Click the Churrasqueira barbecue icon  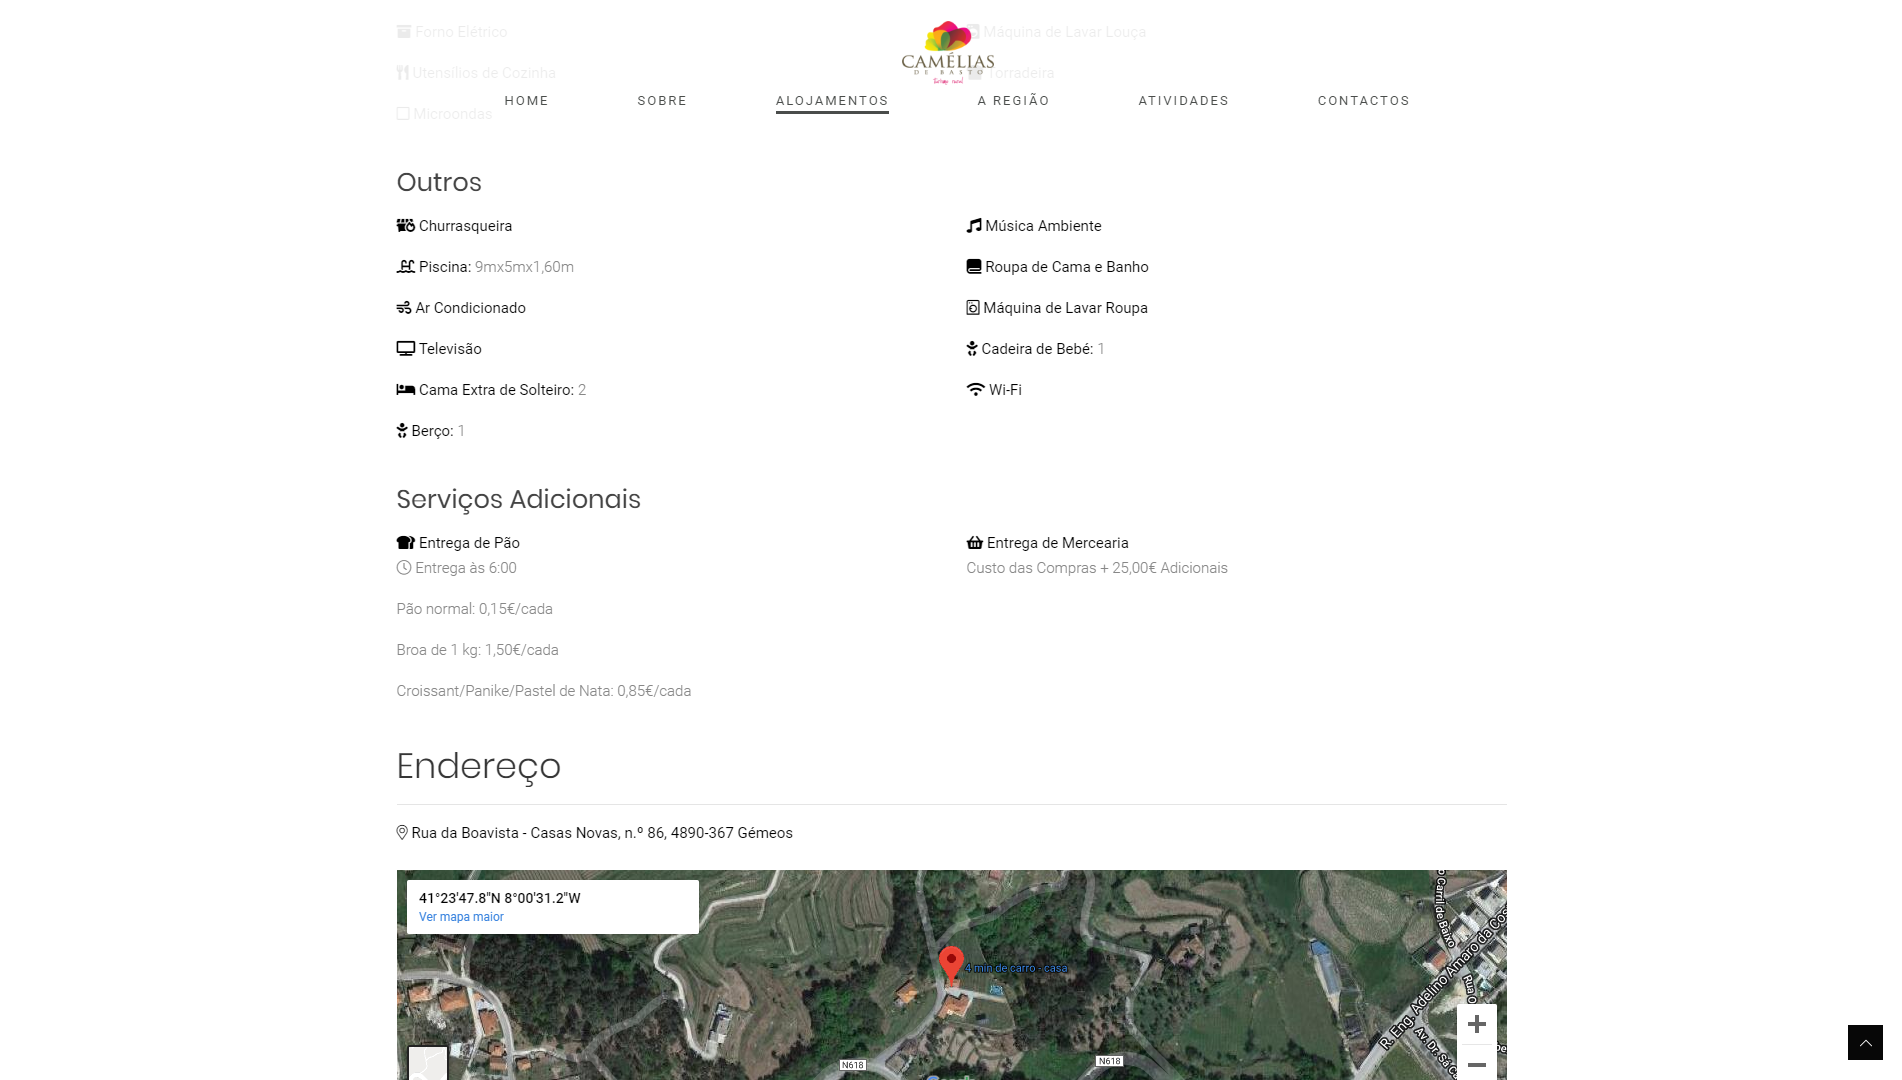point(405,226)
